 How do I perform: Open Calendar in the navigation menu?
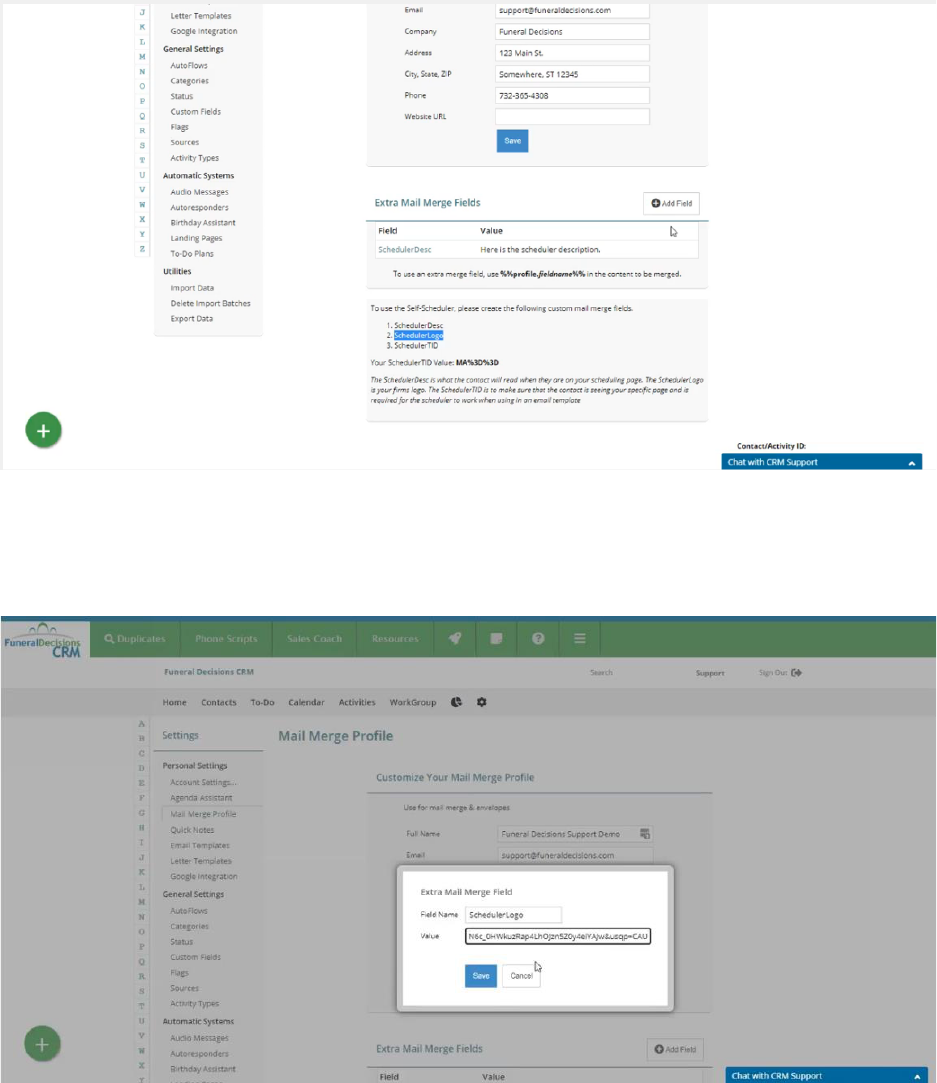(306, 702)
